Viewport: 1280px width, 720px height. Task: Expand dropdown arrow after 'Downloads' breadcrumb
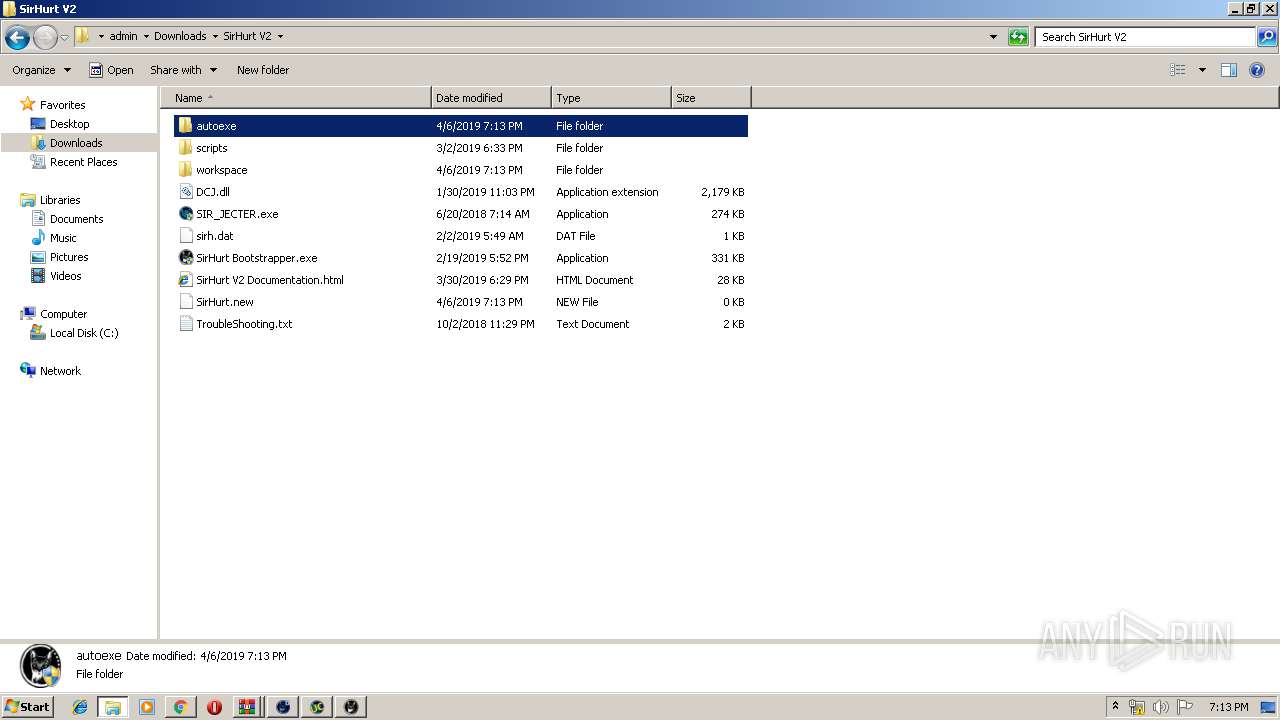point(215,36)
